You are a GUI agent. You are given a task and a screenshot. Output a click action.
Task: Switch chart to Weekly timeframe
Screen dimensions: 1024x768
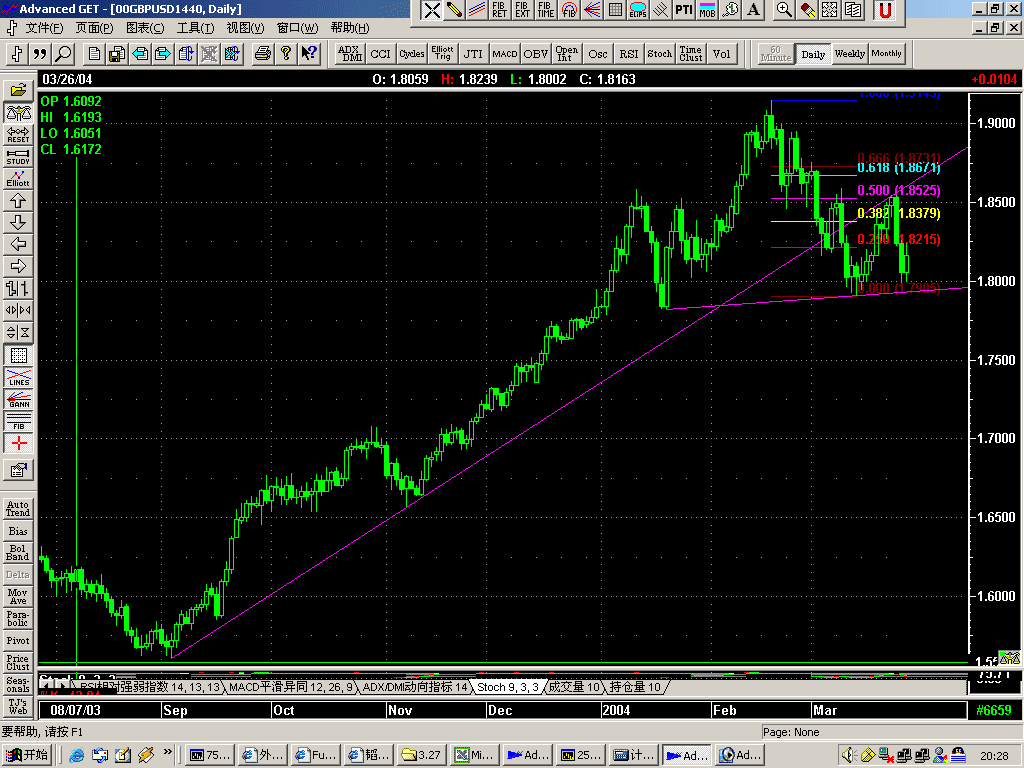pos(850,54)
